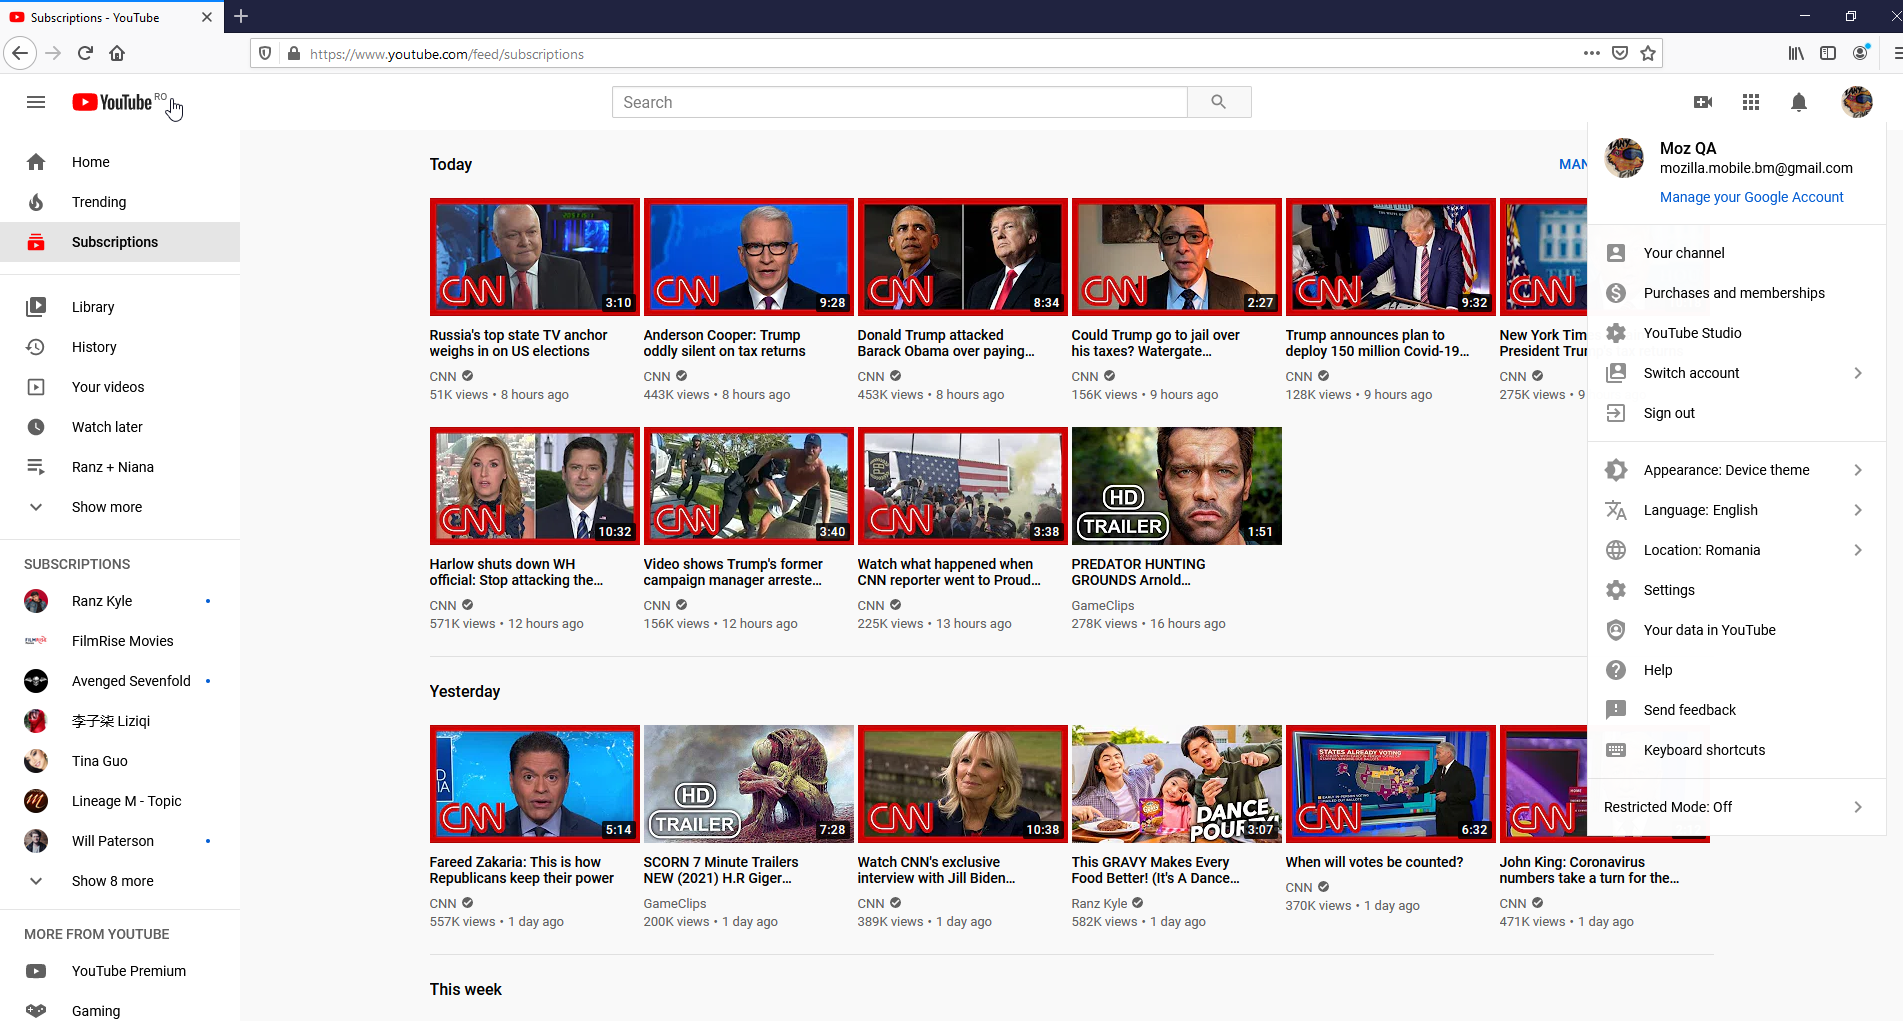This screenshot has height=1021, width=1903.
Task: Open Purchases and memberships
Action: coord(1737,293)
